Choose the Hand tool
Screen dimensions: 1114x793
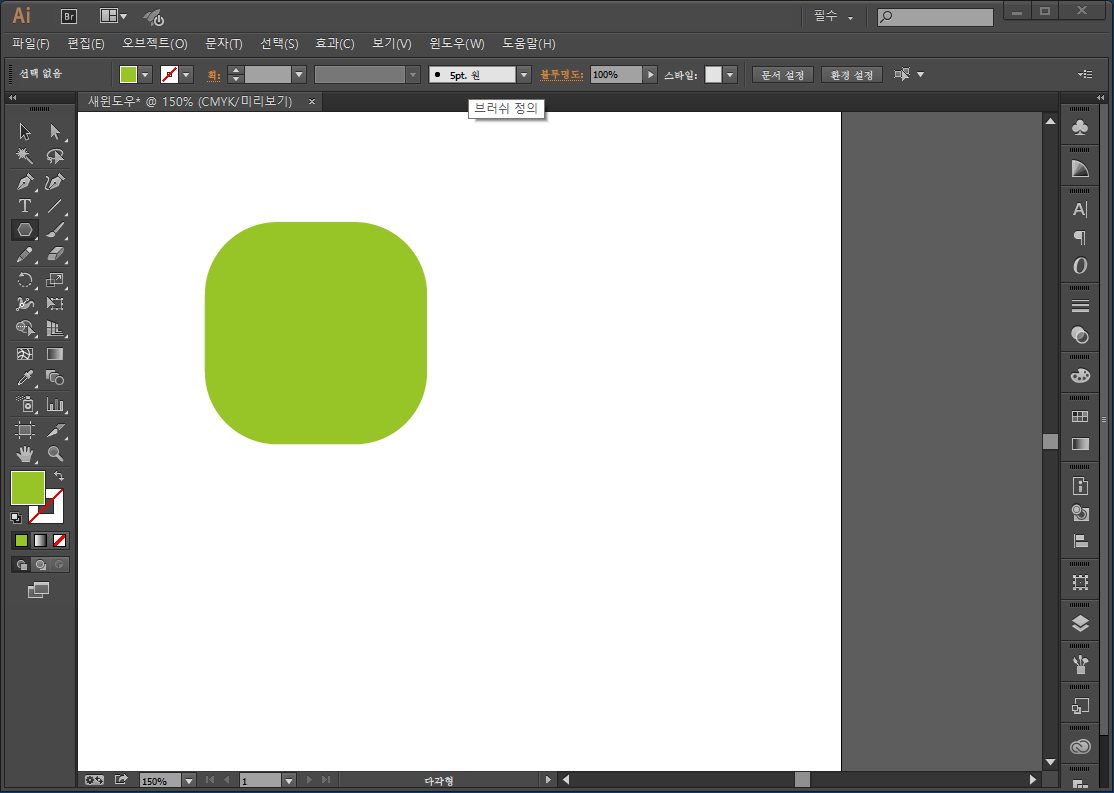pyautogui.click(x=25, y=453)
